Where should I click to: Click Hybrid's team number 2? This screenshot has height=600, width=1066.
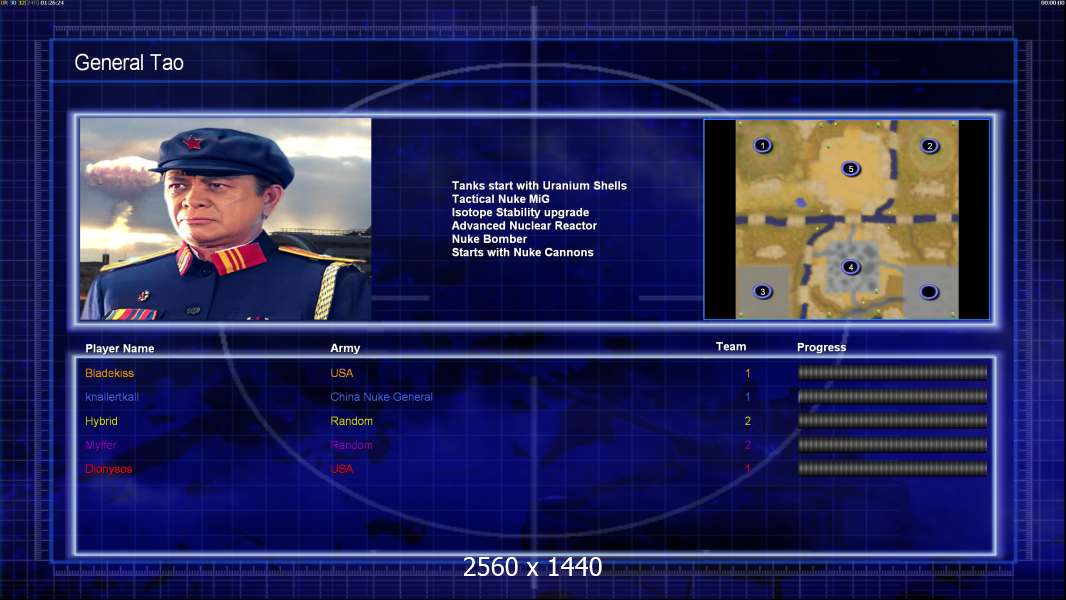tap(748, 421)
